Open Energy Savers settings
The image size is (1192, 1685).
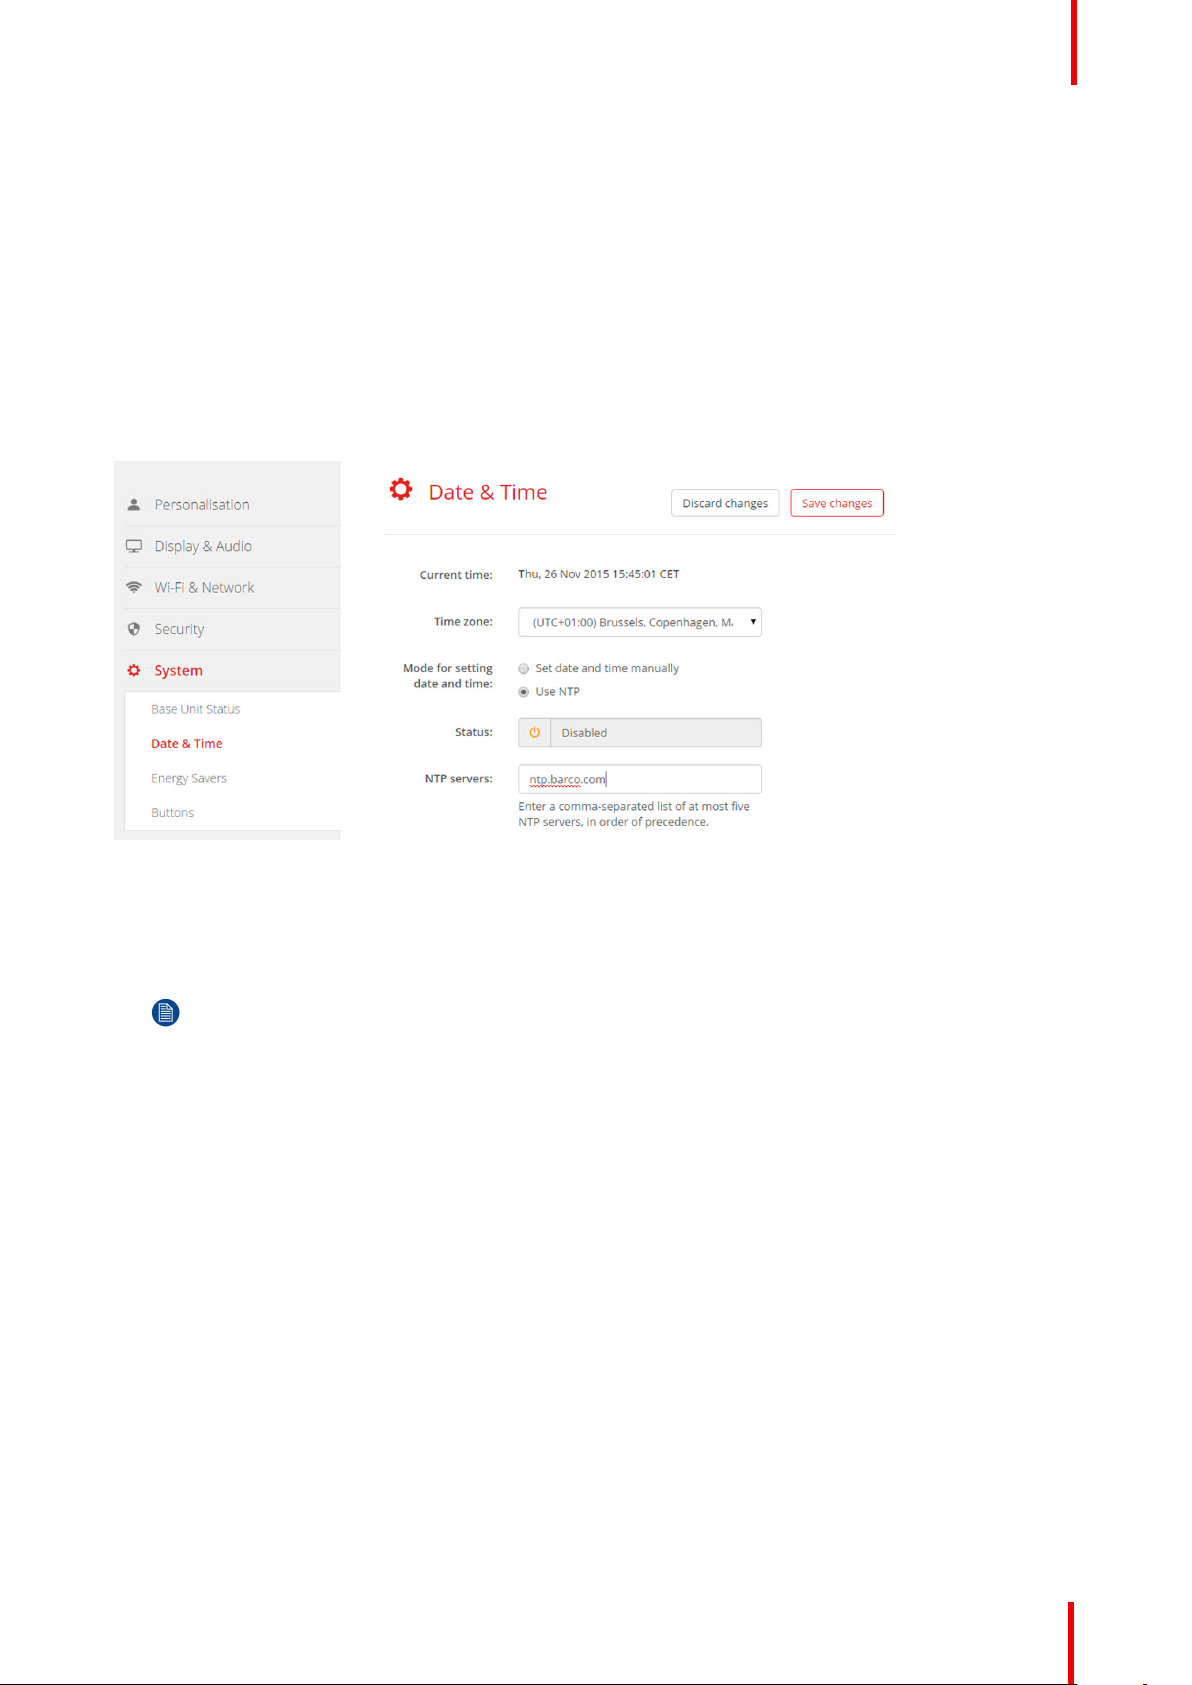(x=188, y=778)
